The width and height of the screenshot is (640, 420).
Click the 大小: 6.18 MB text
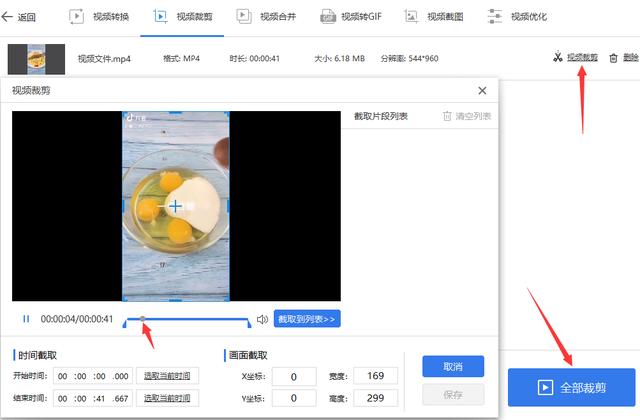[x=339, y=59]
